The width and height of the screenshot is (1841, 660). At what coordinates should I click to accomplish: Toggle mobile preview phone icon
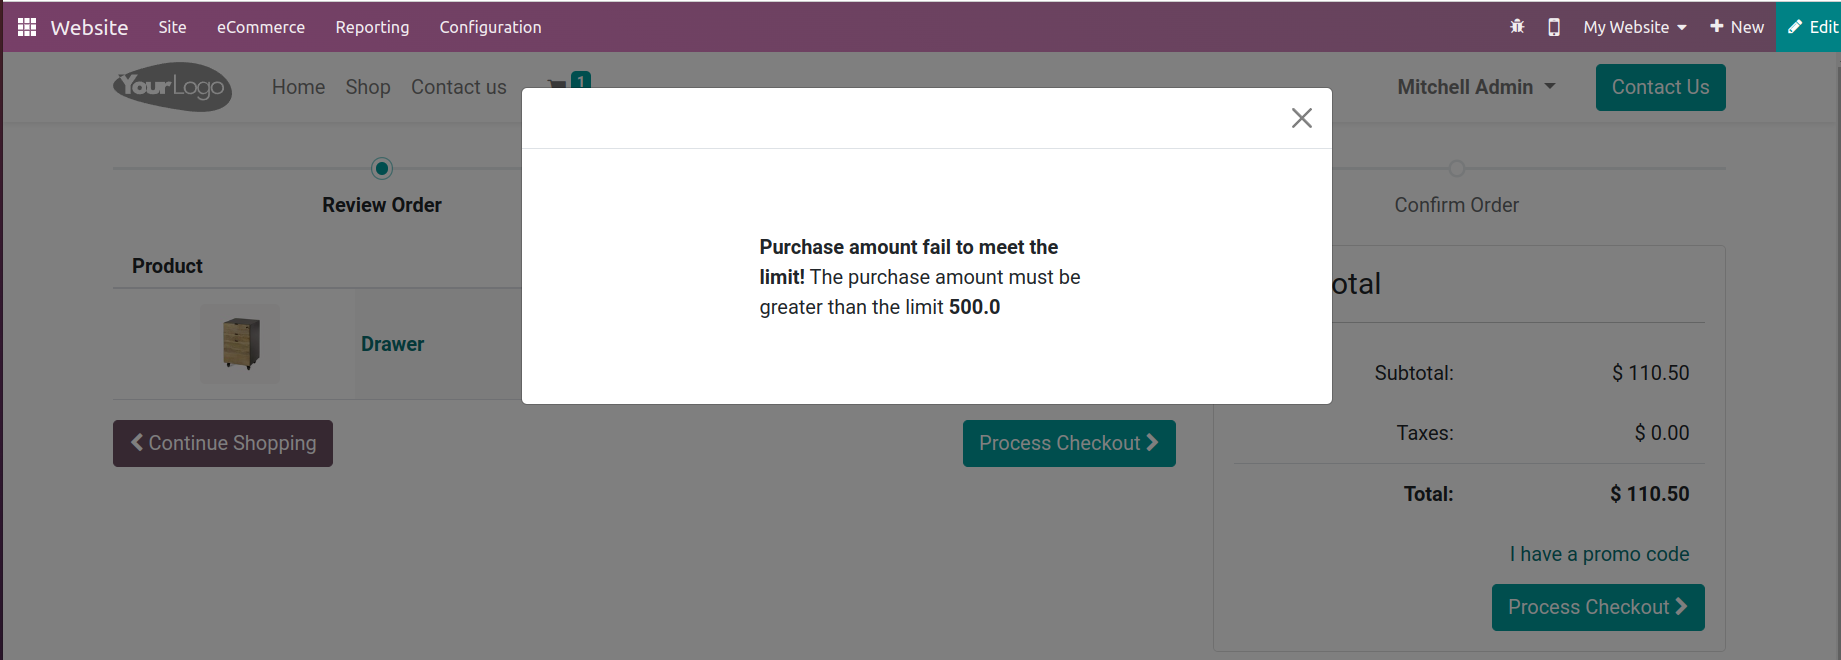point(1553,27)
